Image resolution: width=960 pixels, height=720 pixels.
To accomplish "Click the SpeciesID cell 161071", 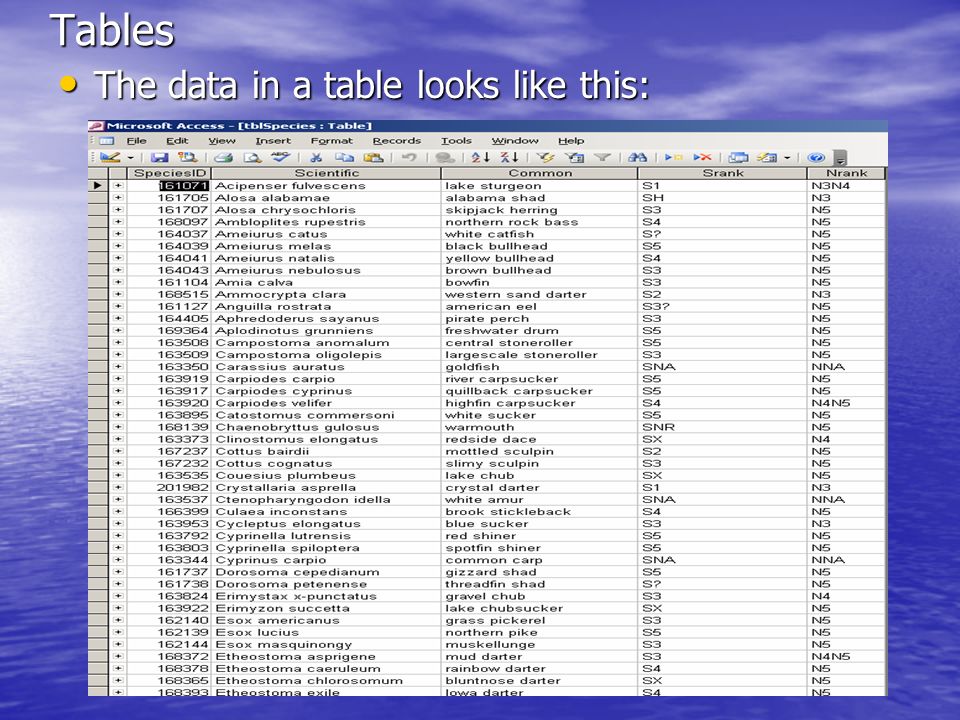I will point(169,186).
